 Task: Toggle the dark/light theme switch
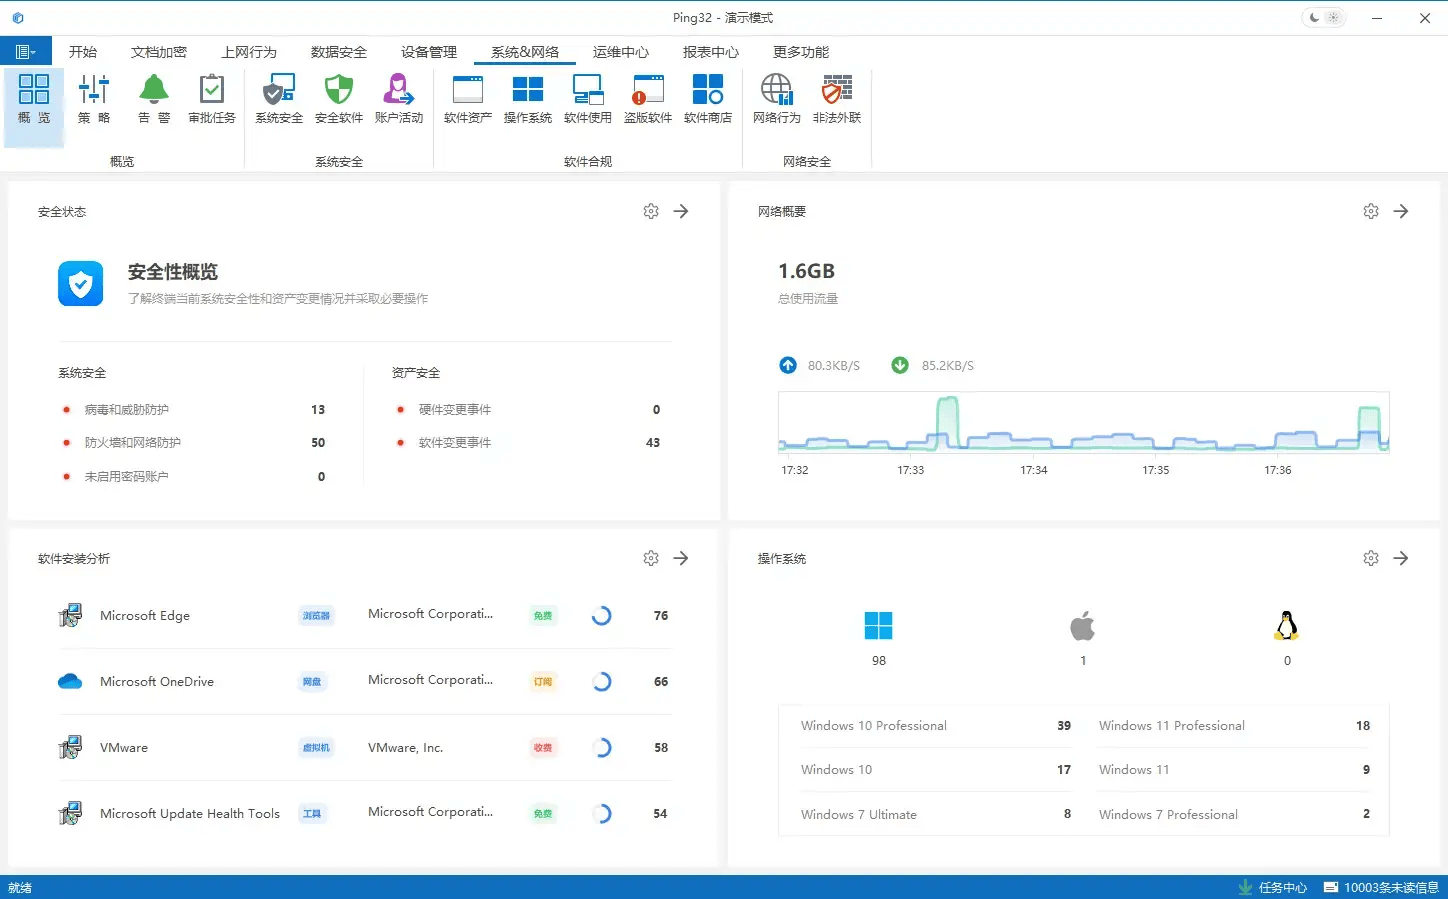click(x=1323, y=18)
